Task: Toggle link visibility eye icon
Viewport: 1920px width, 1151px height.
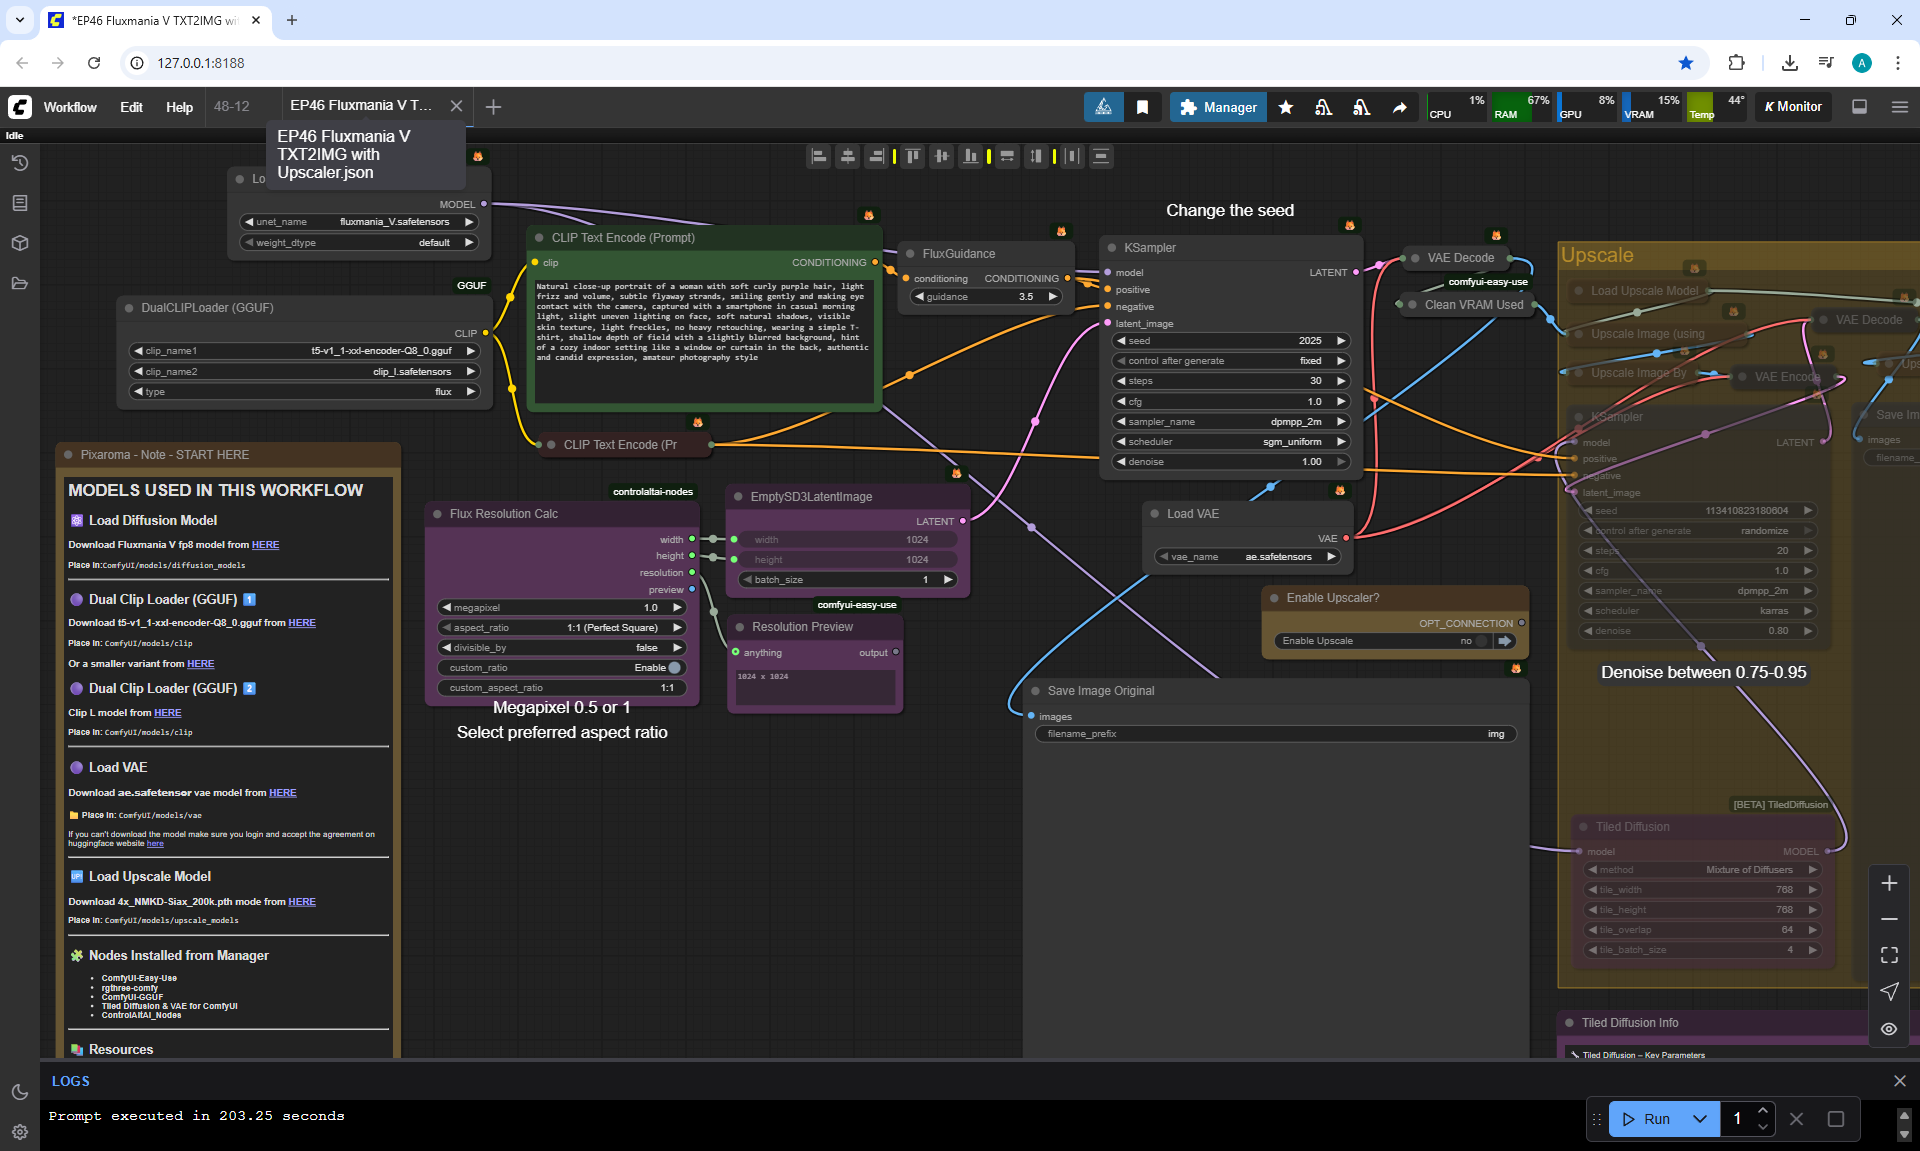Action: (1889, 1028)
